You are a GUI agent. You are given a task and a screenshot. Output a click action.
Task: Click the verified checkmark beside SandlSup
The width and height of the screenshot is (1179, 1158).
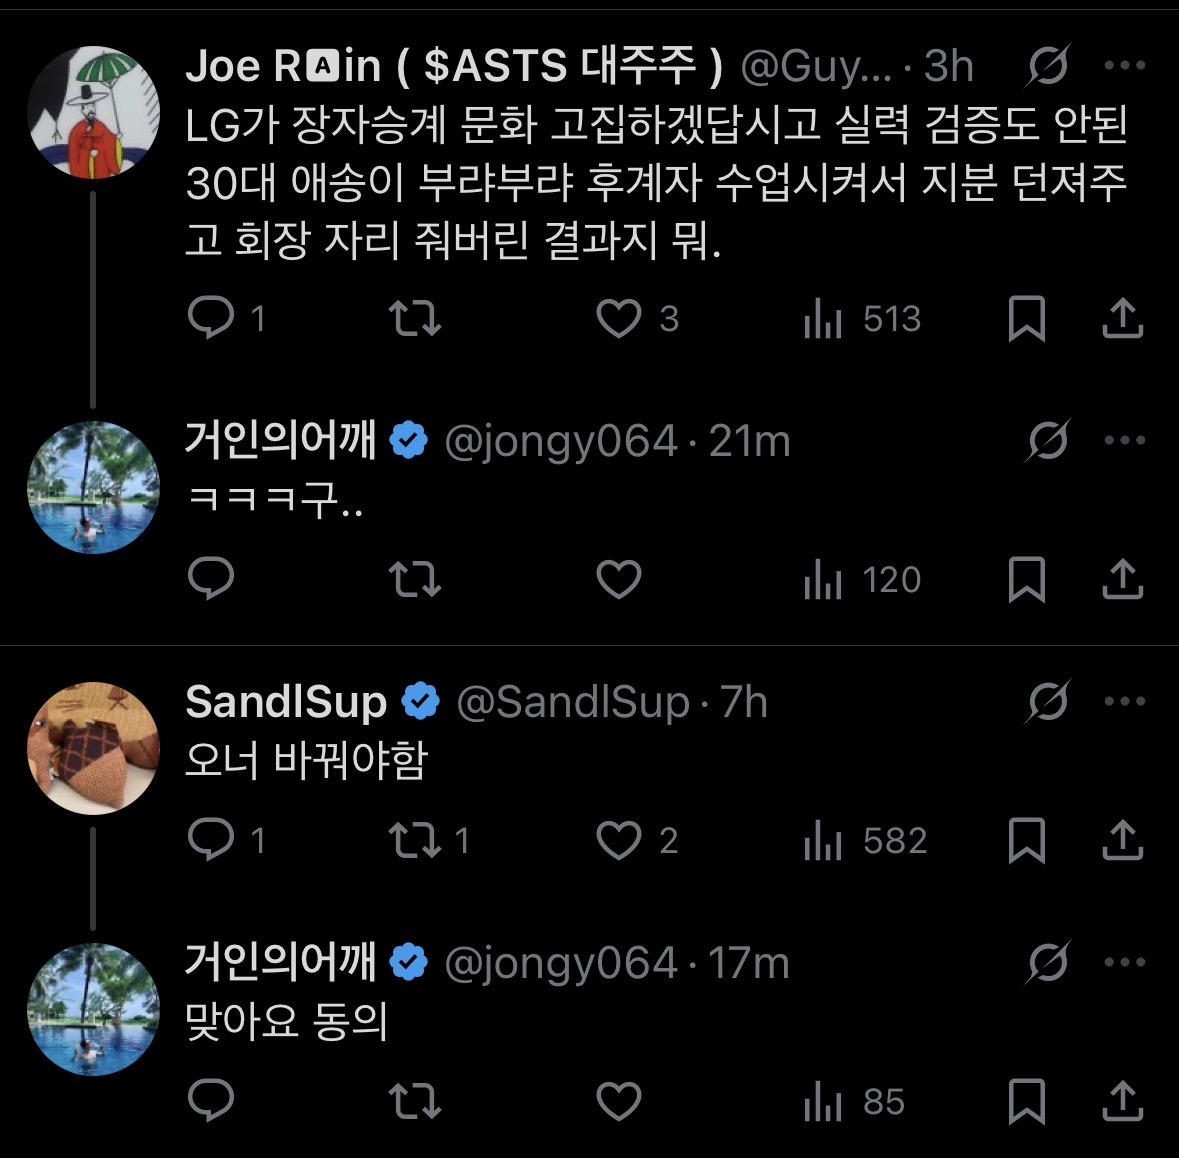[x=419, y=701]
